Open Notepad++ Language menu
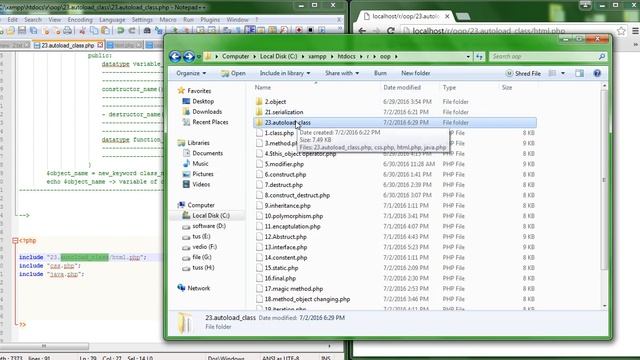 tap(112, 20)
